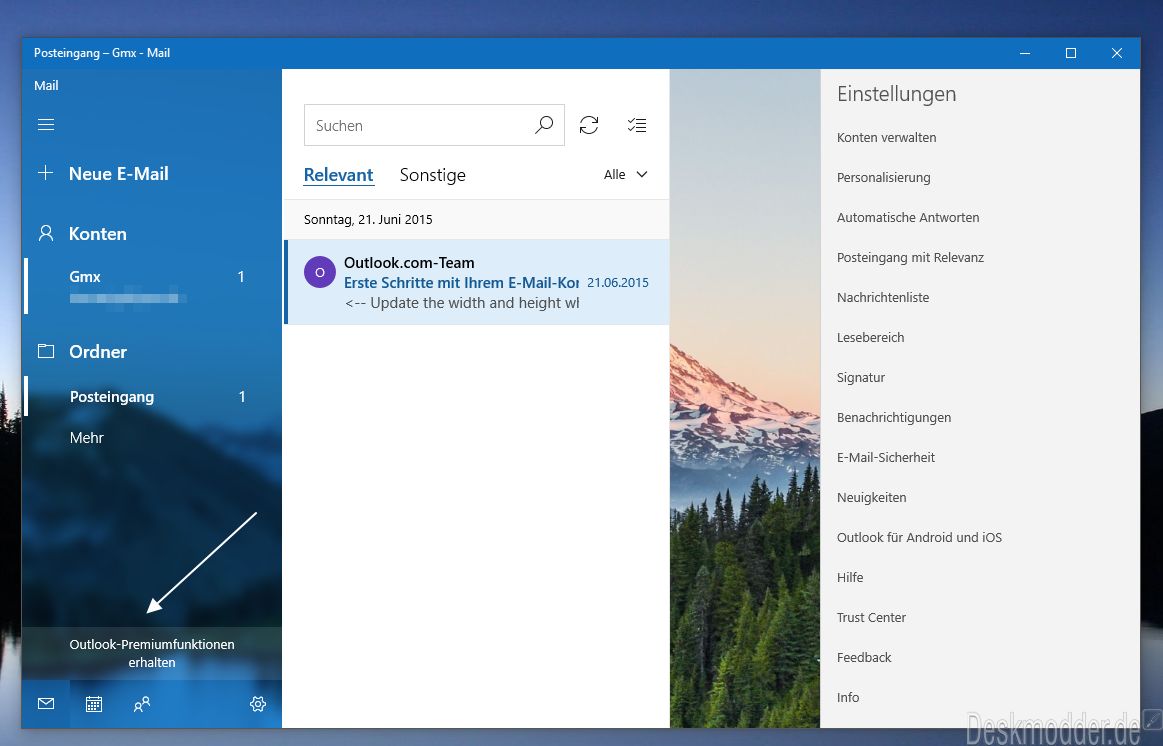
Task: Minimize the Mail window
Action: tap(1025, 53)
